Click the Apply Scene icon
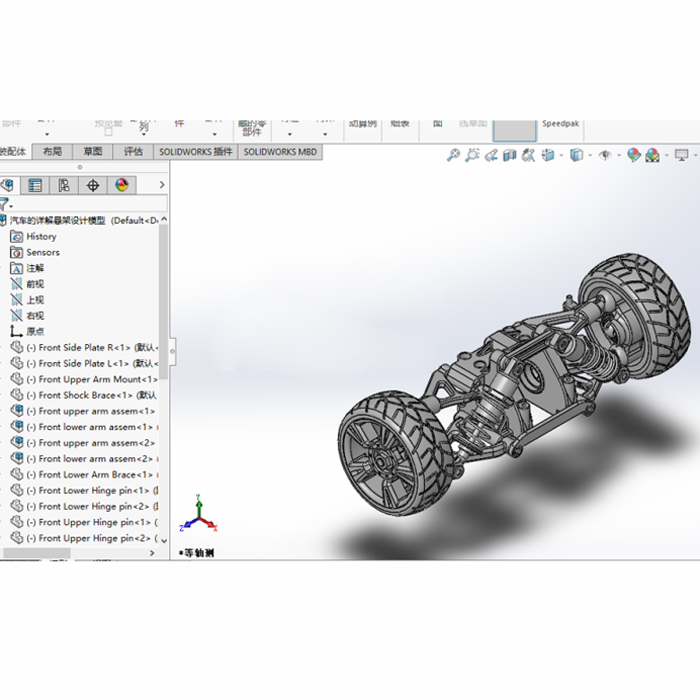Image resolution: width=700 pixels, height=700 pixels. [x=652, y=155]
